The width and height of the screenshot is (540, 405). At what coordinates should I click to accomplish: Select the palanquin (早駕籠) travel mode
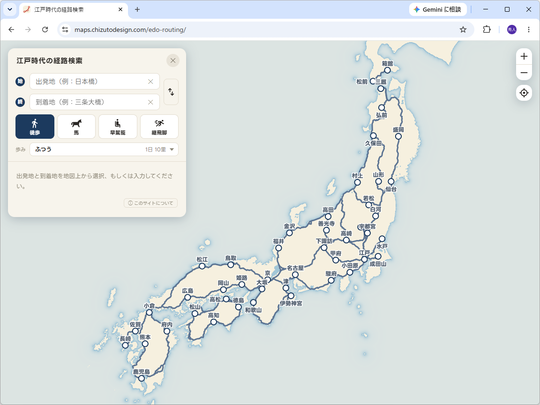pos(118,126)
